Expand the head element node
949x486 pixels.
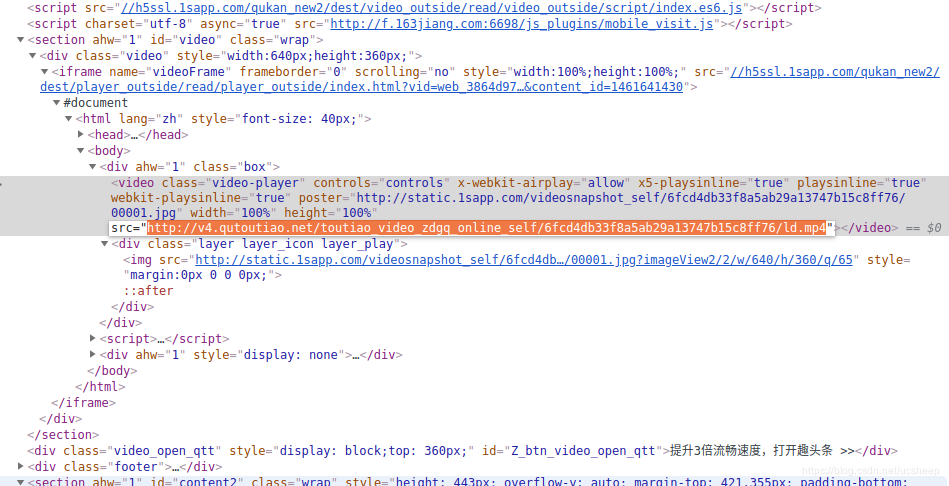click(80, 134)
